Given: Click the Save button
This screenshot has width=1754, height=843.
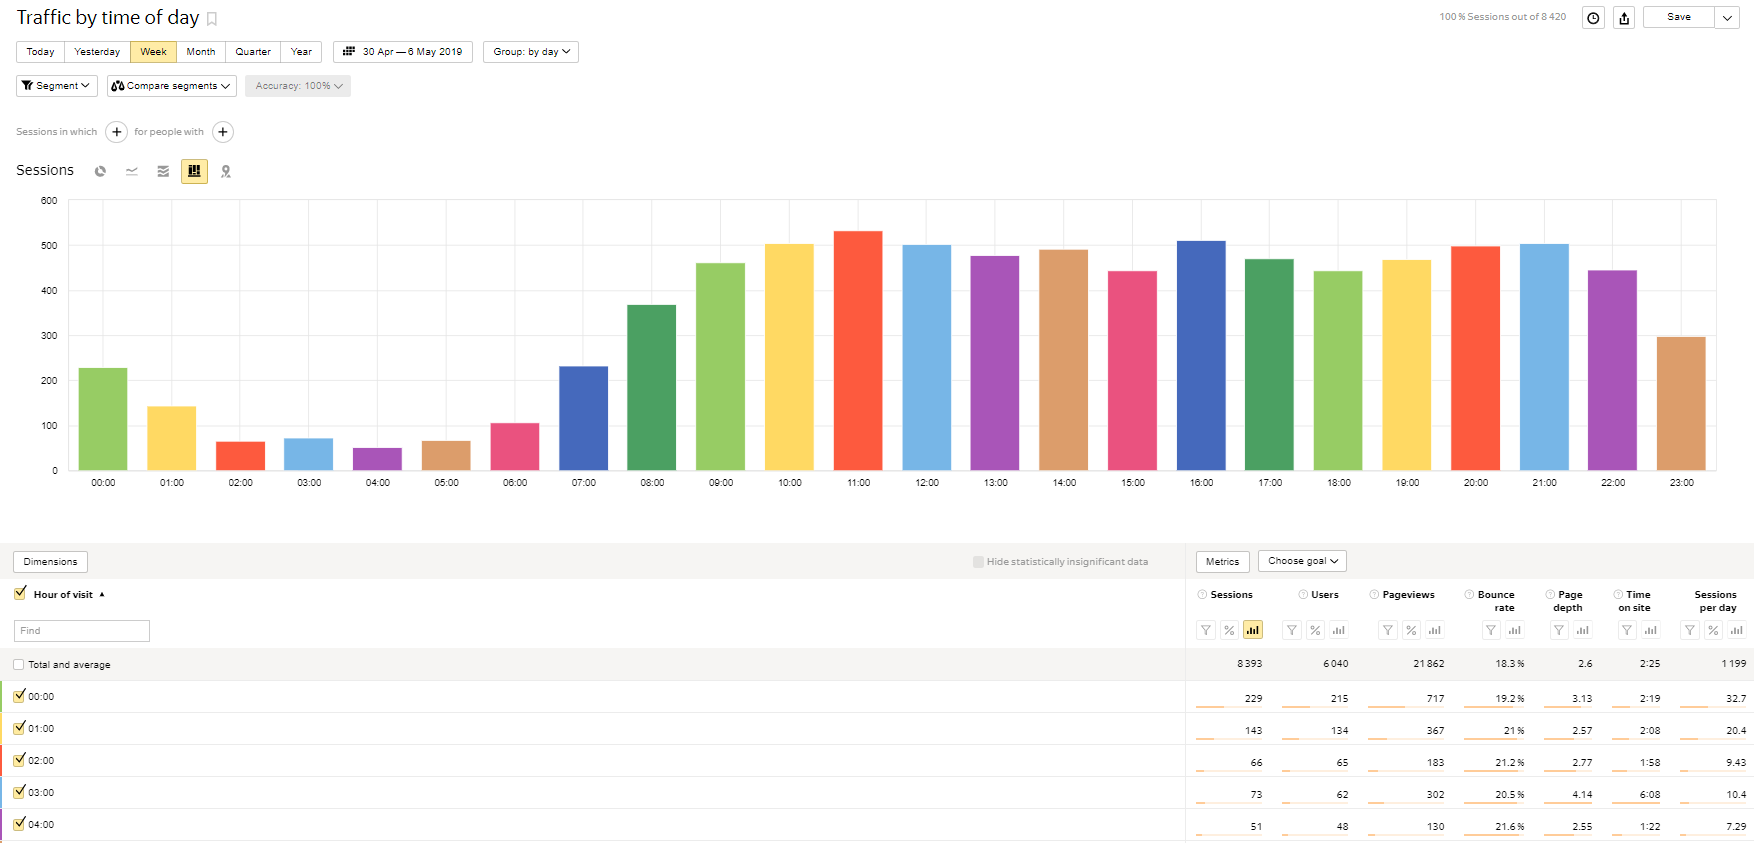Looking at the screenshot, I should (x=1679, y=17).
